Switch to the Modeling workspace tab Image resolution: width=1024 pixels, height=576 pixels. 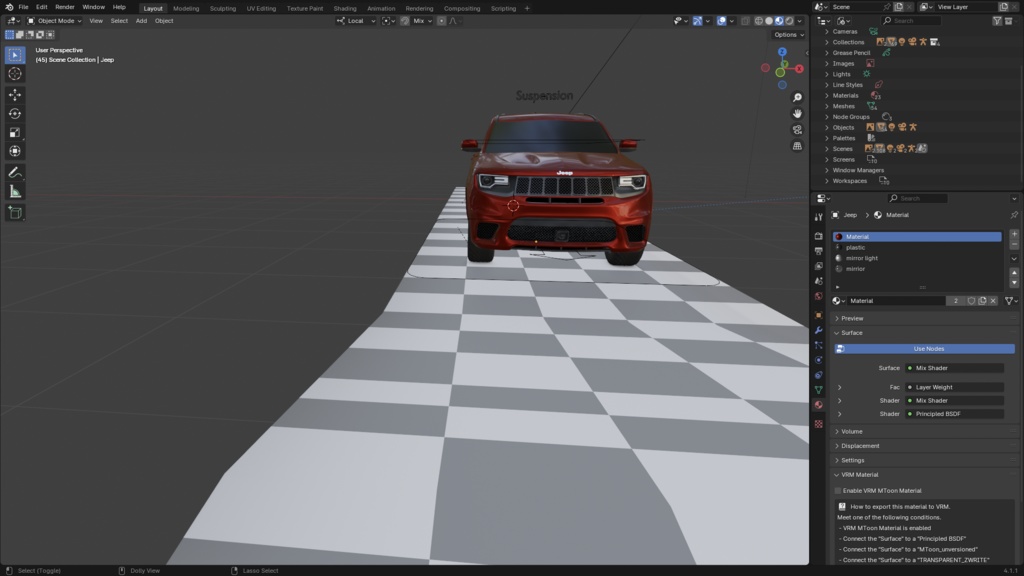pyautogui.click(x=186, y=8)
